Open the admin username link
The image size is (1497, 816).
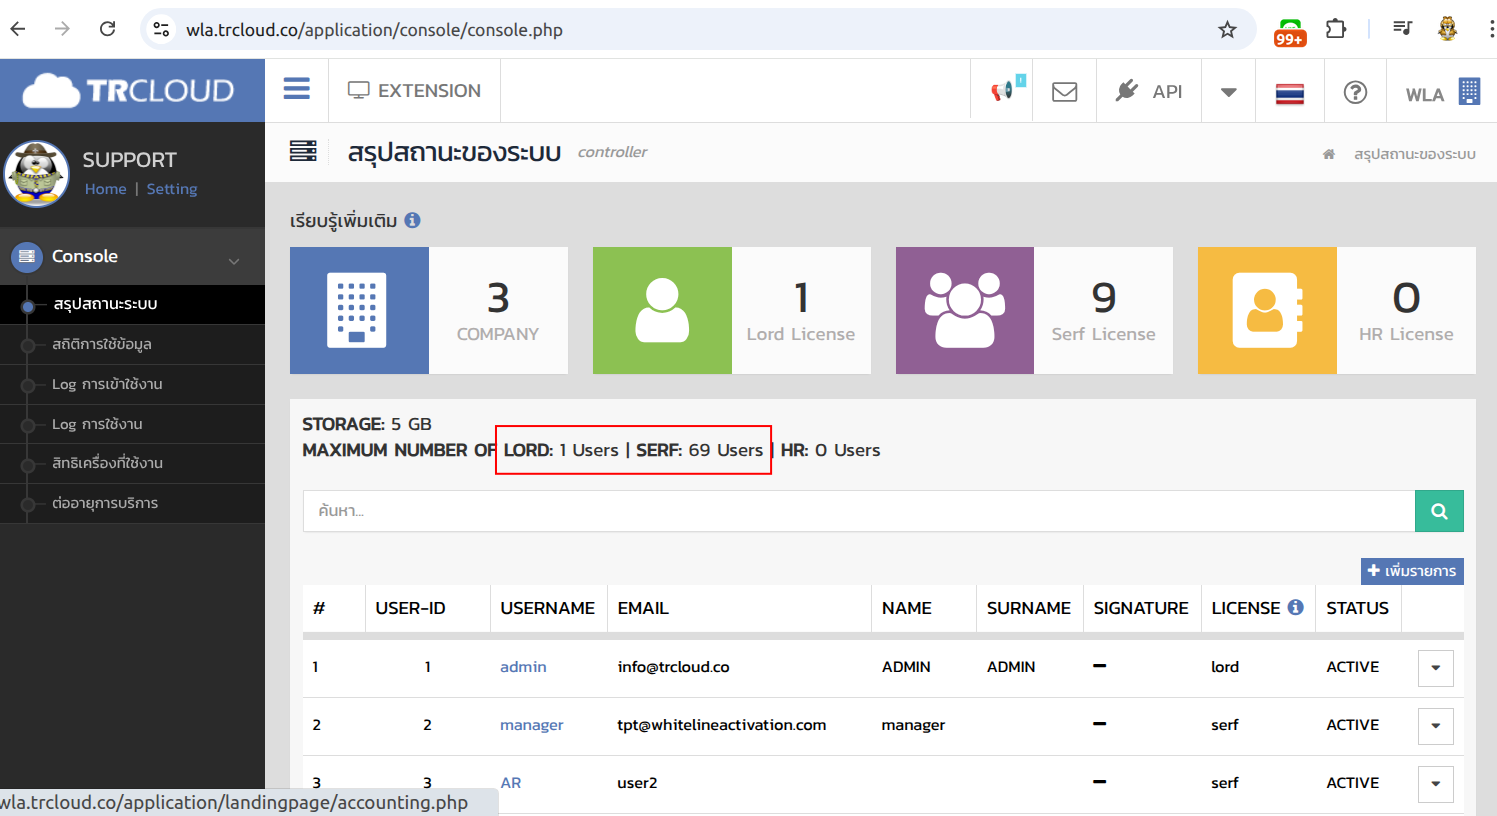(523, 667)
